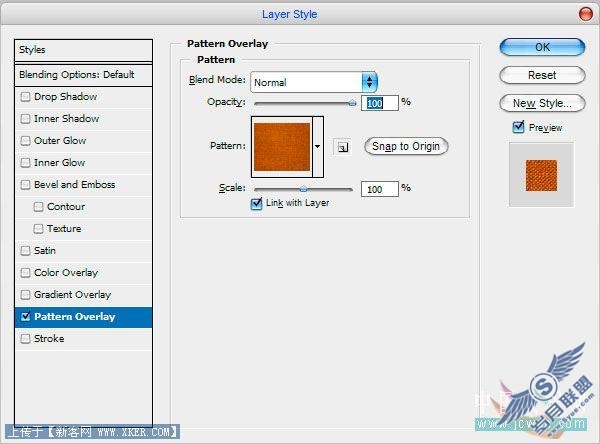This screenshot has height=444, width=600.
Task: Toggle the Link with Layer checkbox
Action: 256,204
